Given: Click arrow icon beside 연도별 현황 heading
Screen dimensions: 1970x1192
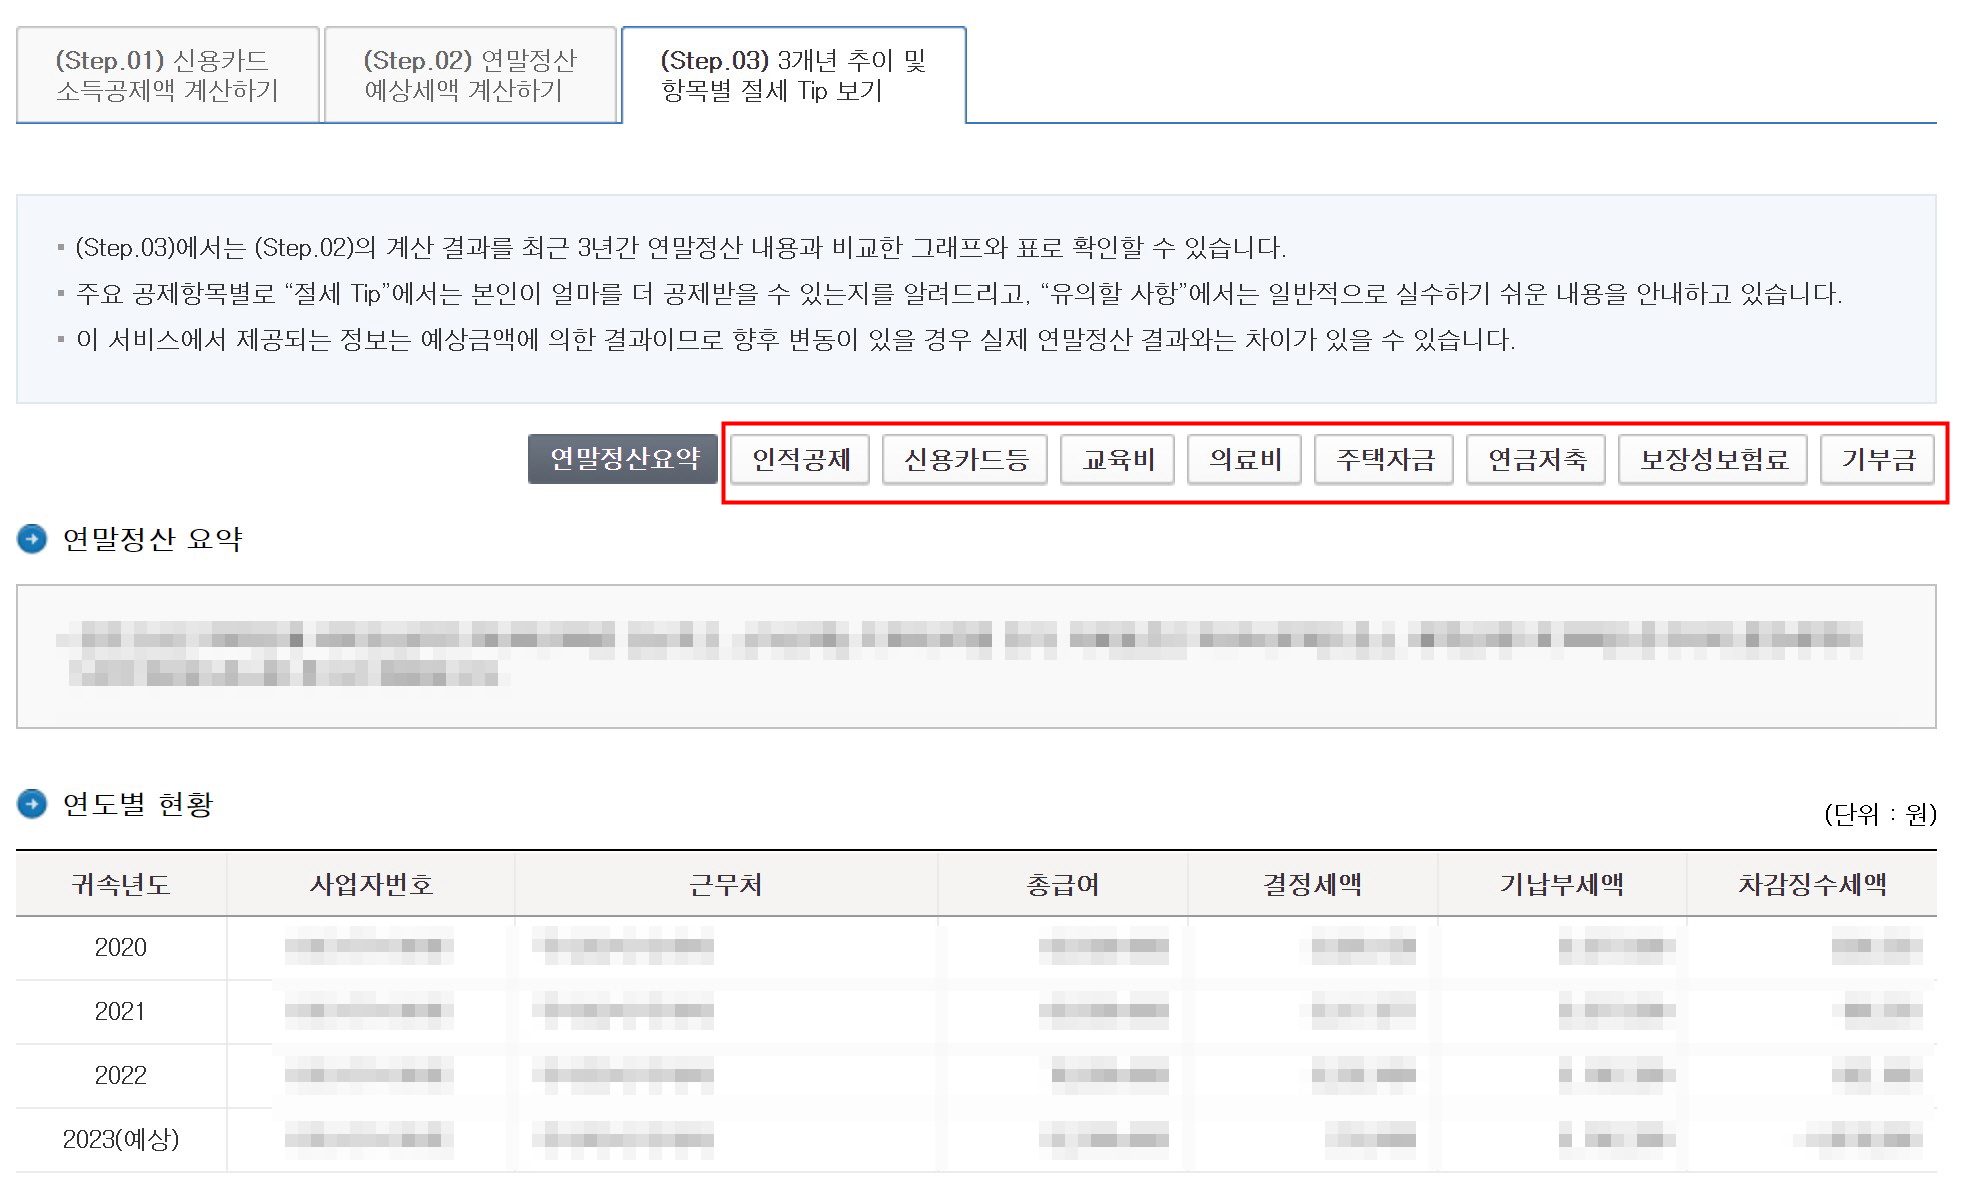Looking at the screenshot, I should [x=32, y=804].
